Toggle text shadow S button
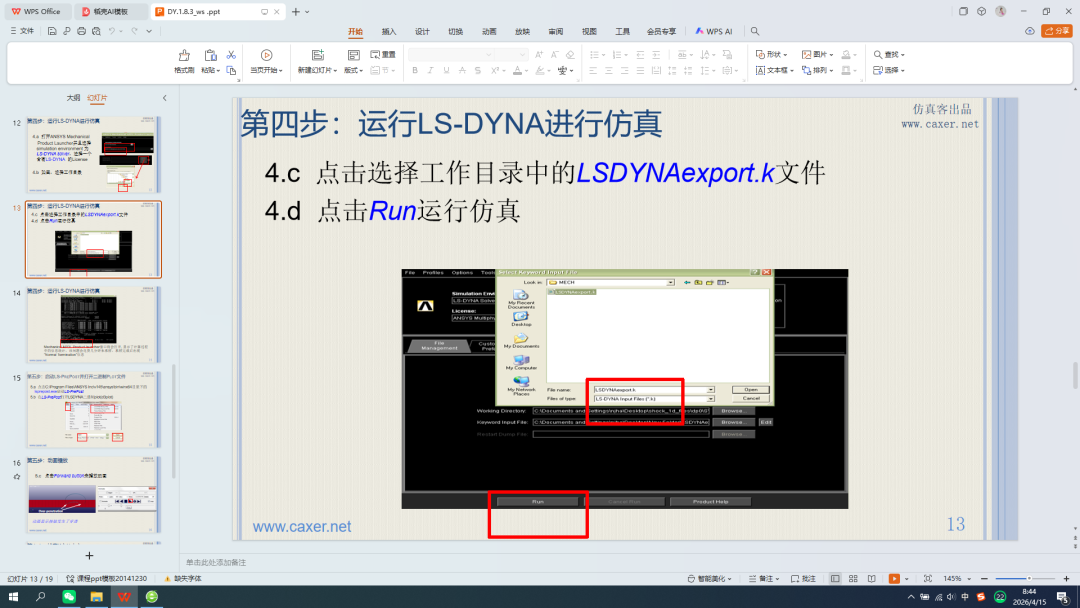The width and height of the screenshot is (1080, 608). pyautogui.click(x=478, y=70)
